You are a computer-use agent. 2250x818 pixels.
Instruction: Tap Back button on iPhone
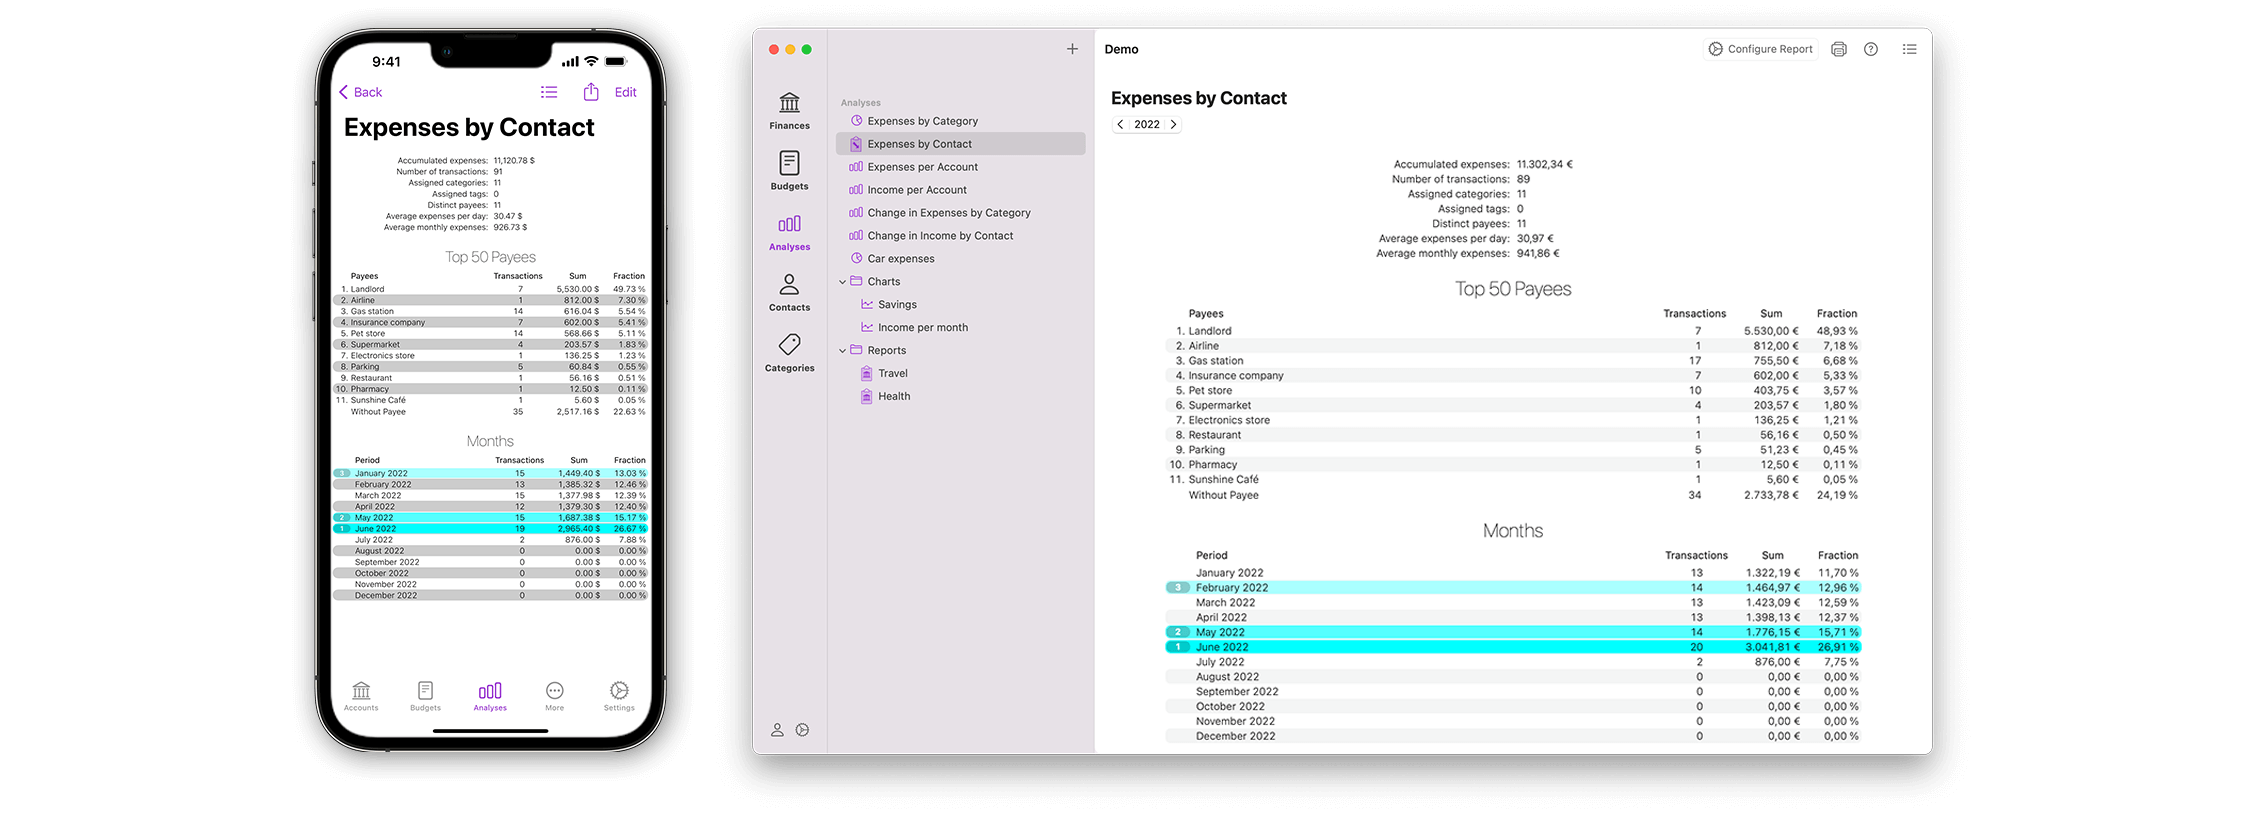(361, 92)
